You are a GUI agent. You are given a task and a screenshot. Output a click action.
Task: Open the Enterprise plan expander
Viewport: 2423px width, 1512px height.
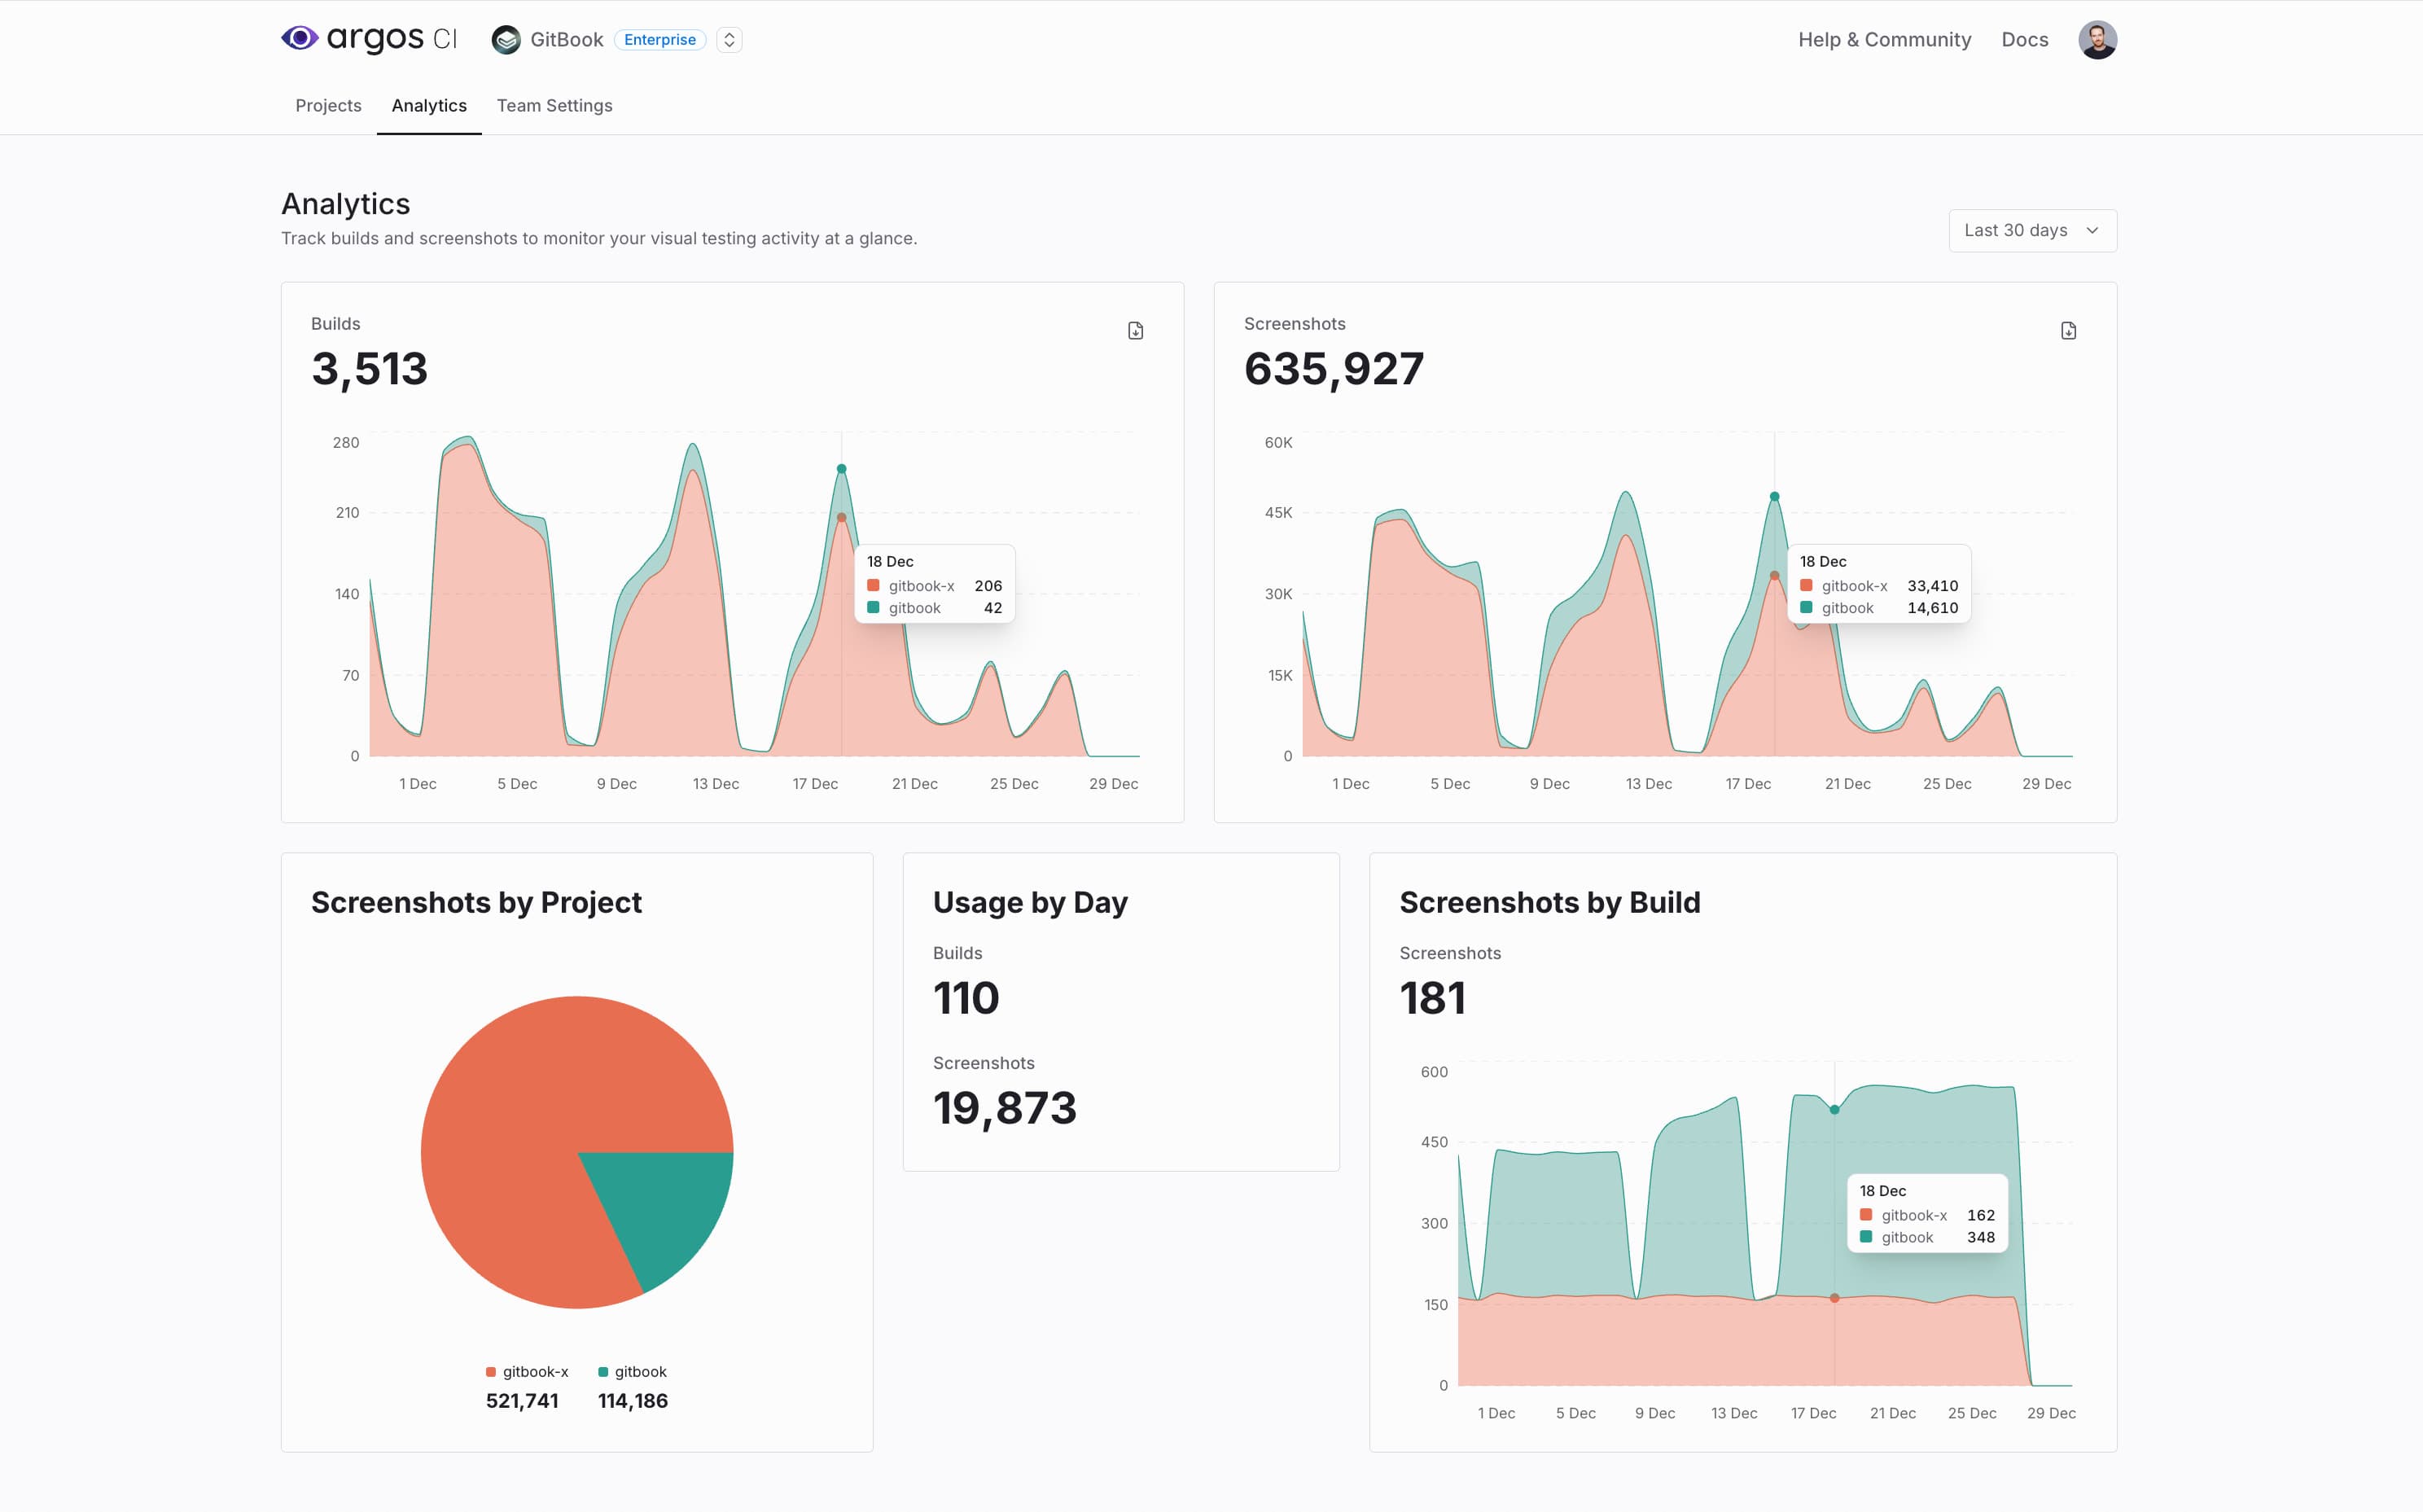click(732, 38)
